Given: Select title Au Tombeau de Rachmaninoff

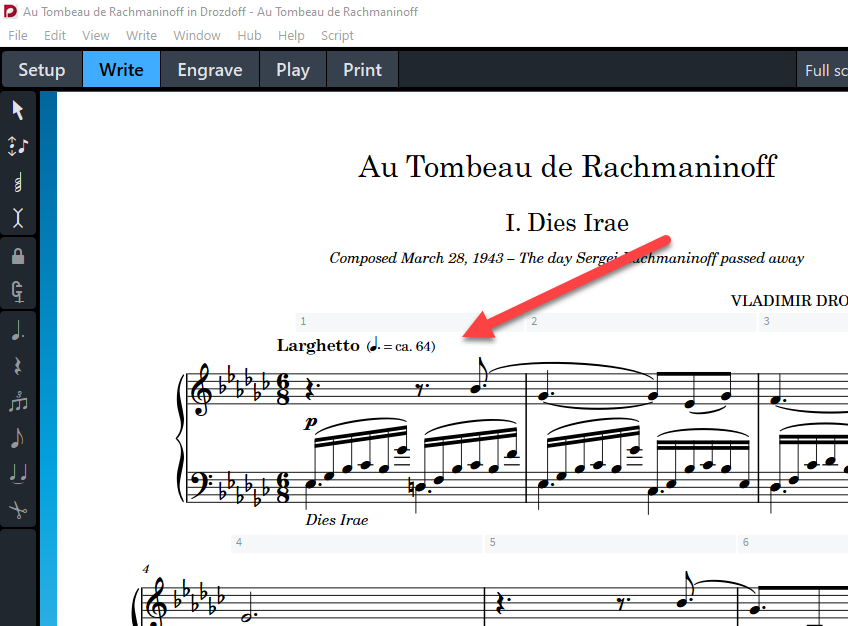Looking at the screenshot, I should 567,167.
